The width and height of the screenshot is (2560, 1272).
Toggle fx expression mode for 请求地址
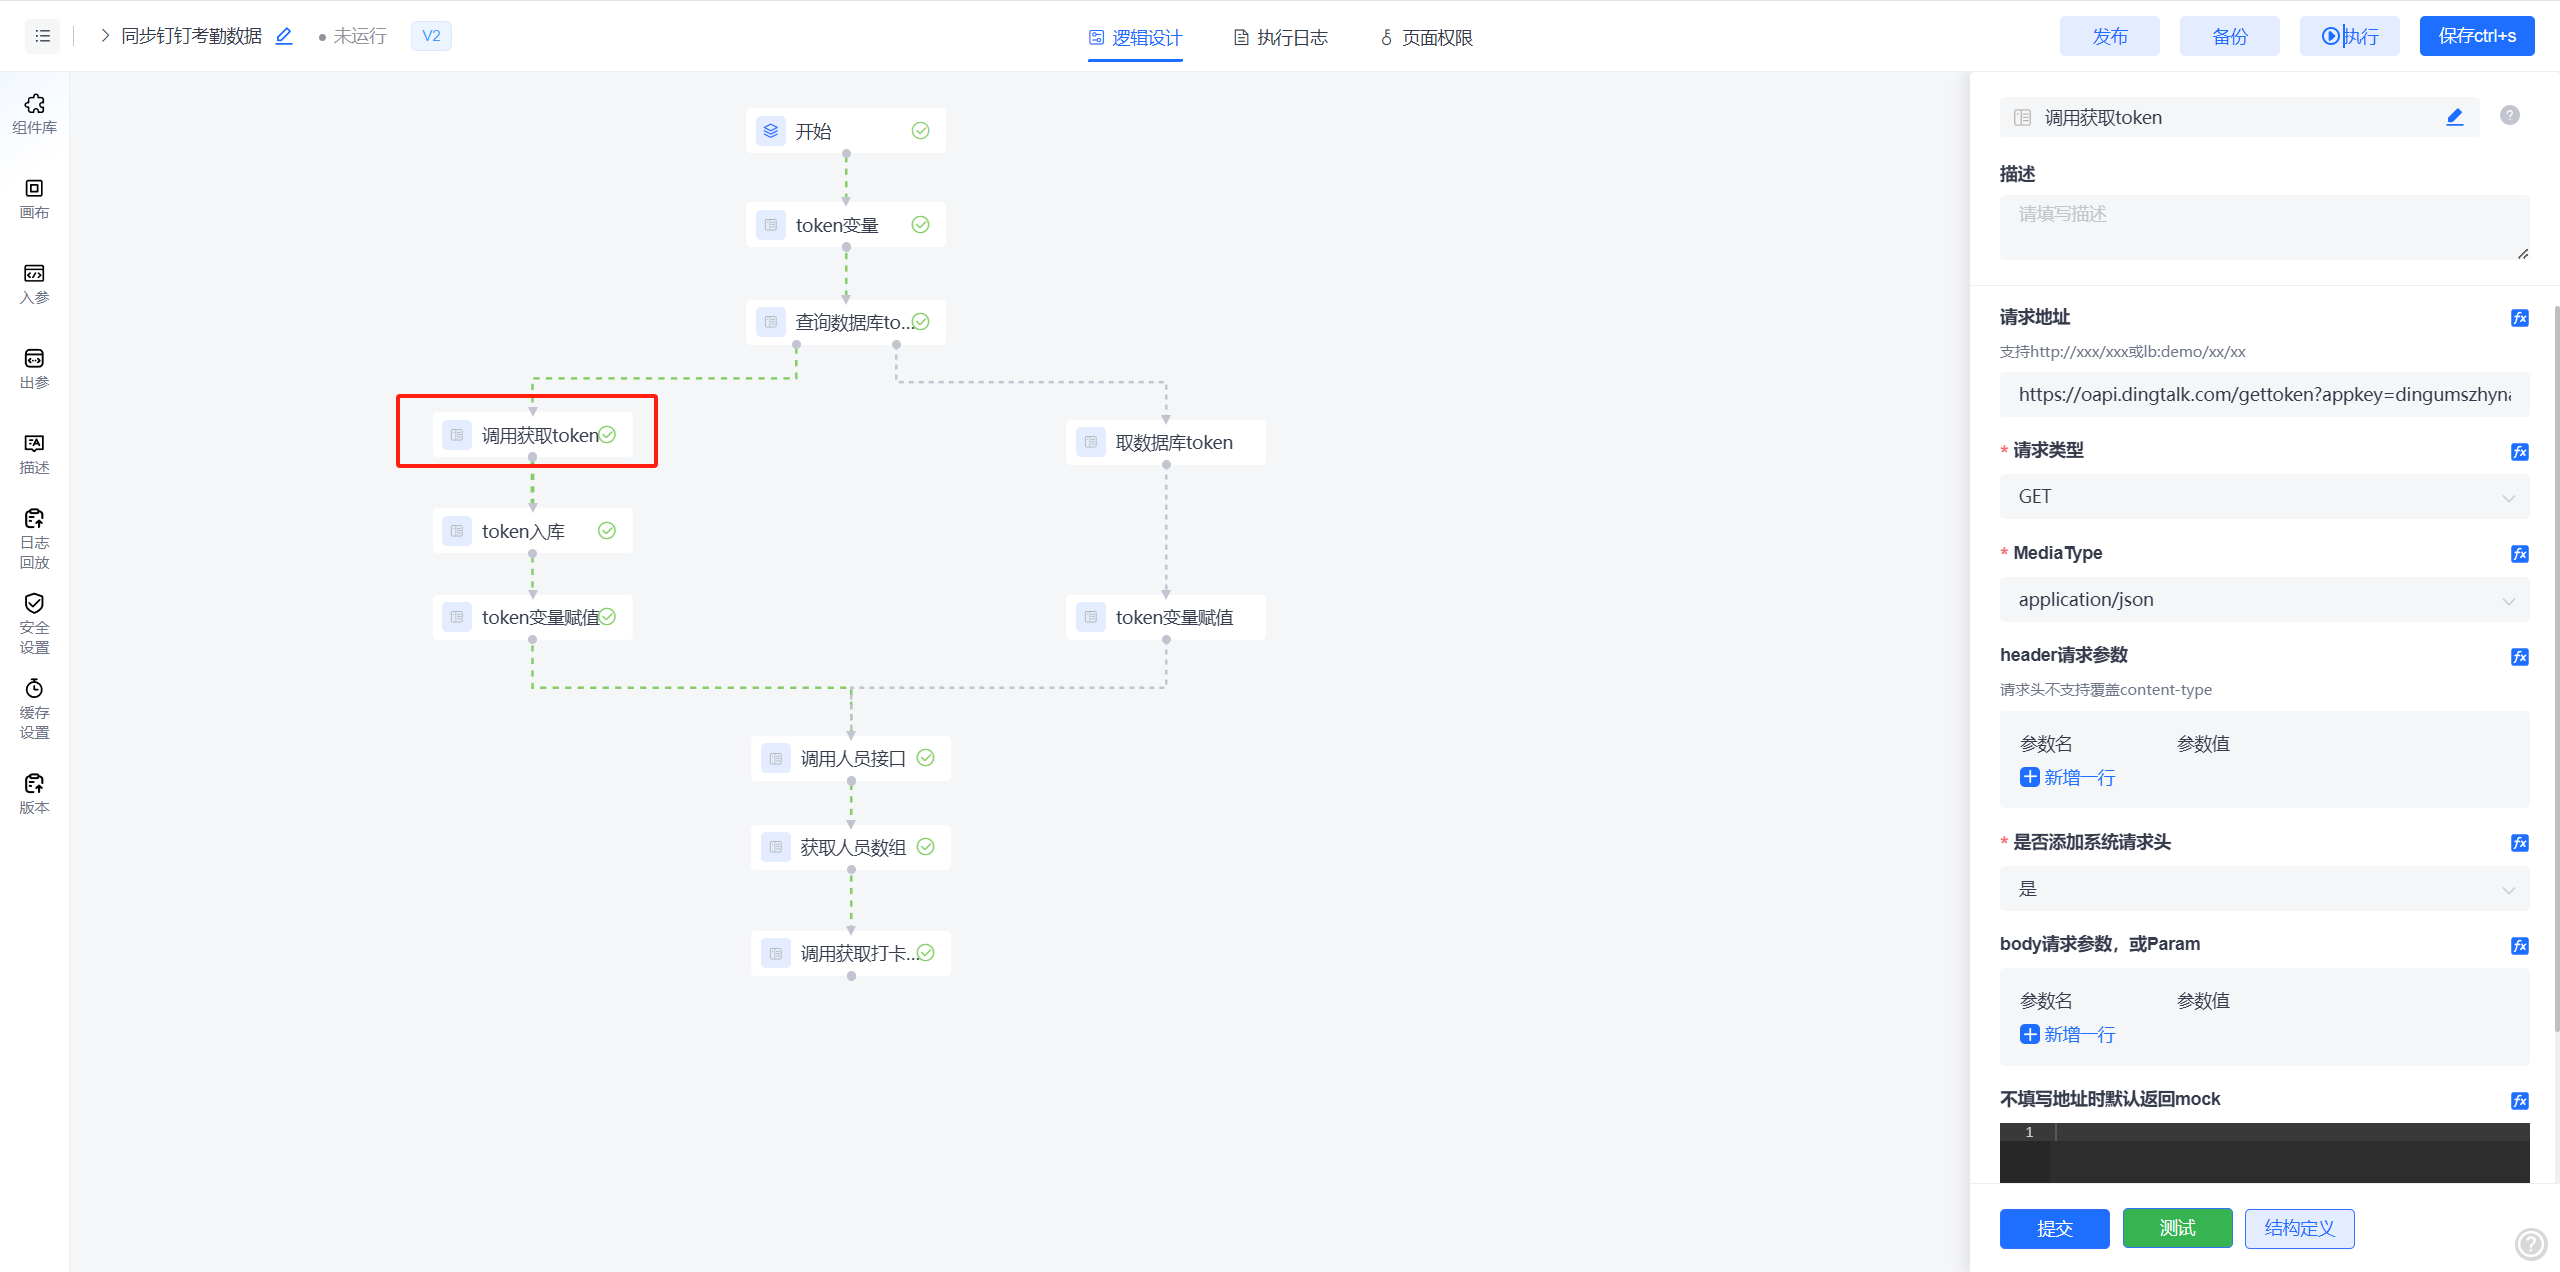2519,318
